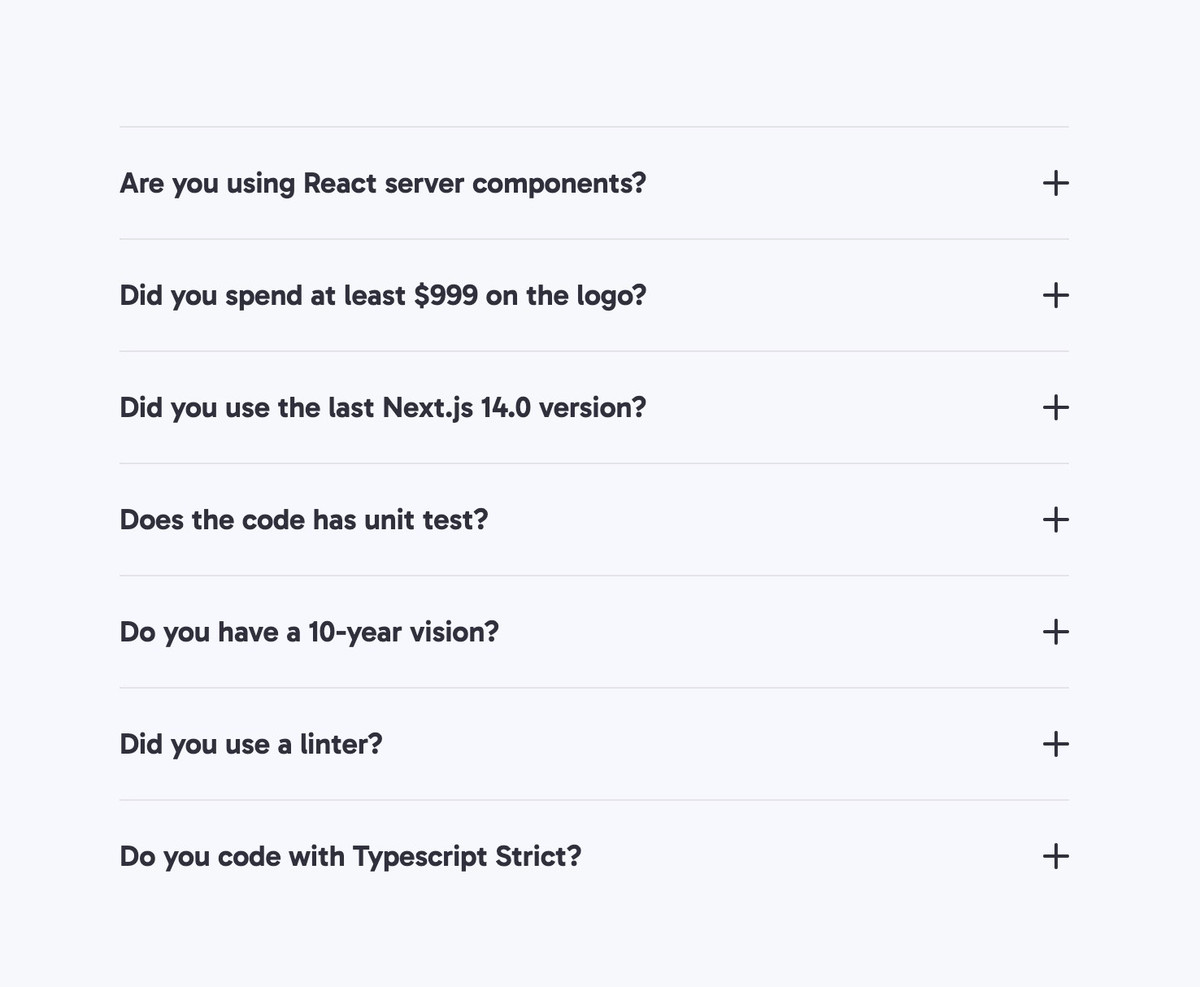Toggle the React server components accordion row
Screen dimensions: 1200x987
pyautogui.click(x=594, y=183)
